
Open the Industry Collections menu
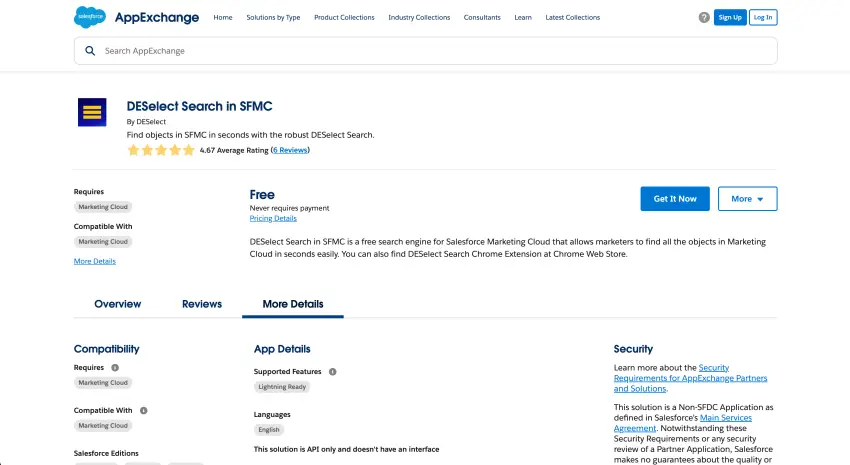[419, 17]
